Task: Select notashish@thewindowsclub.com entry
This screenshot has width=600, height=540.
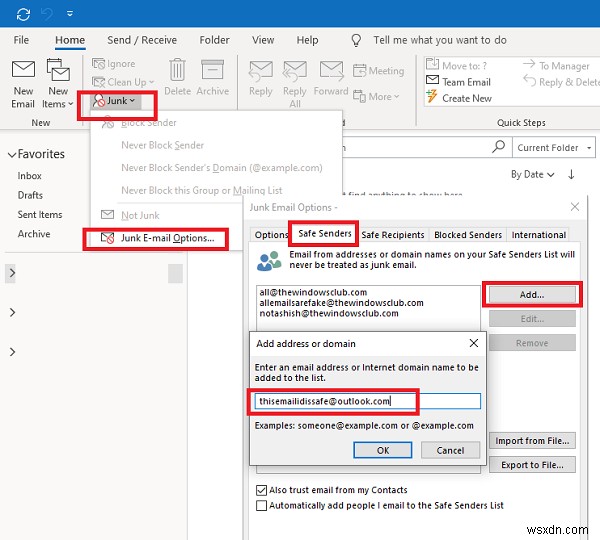Action: 329,313
